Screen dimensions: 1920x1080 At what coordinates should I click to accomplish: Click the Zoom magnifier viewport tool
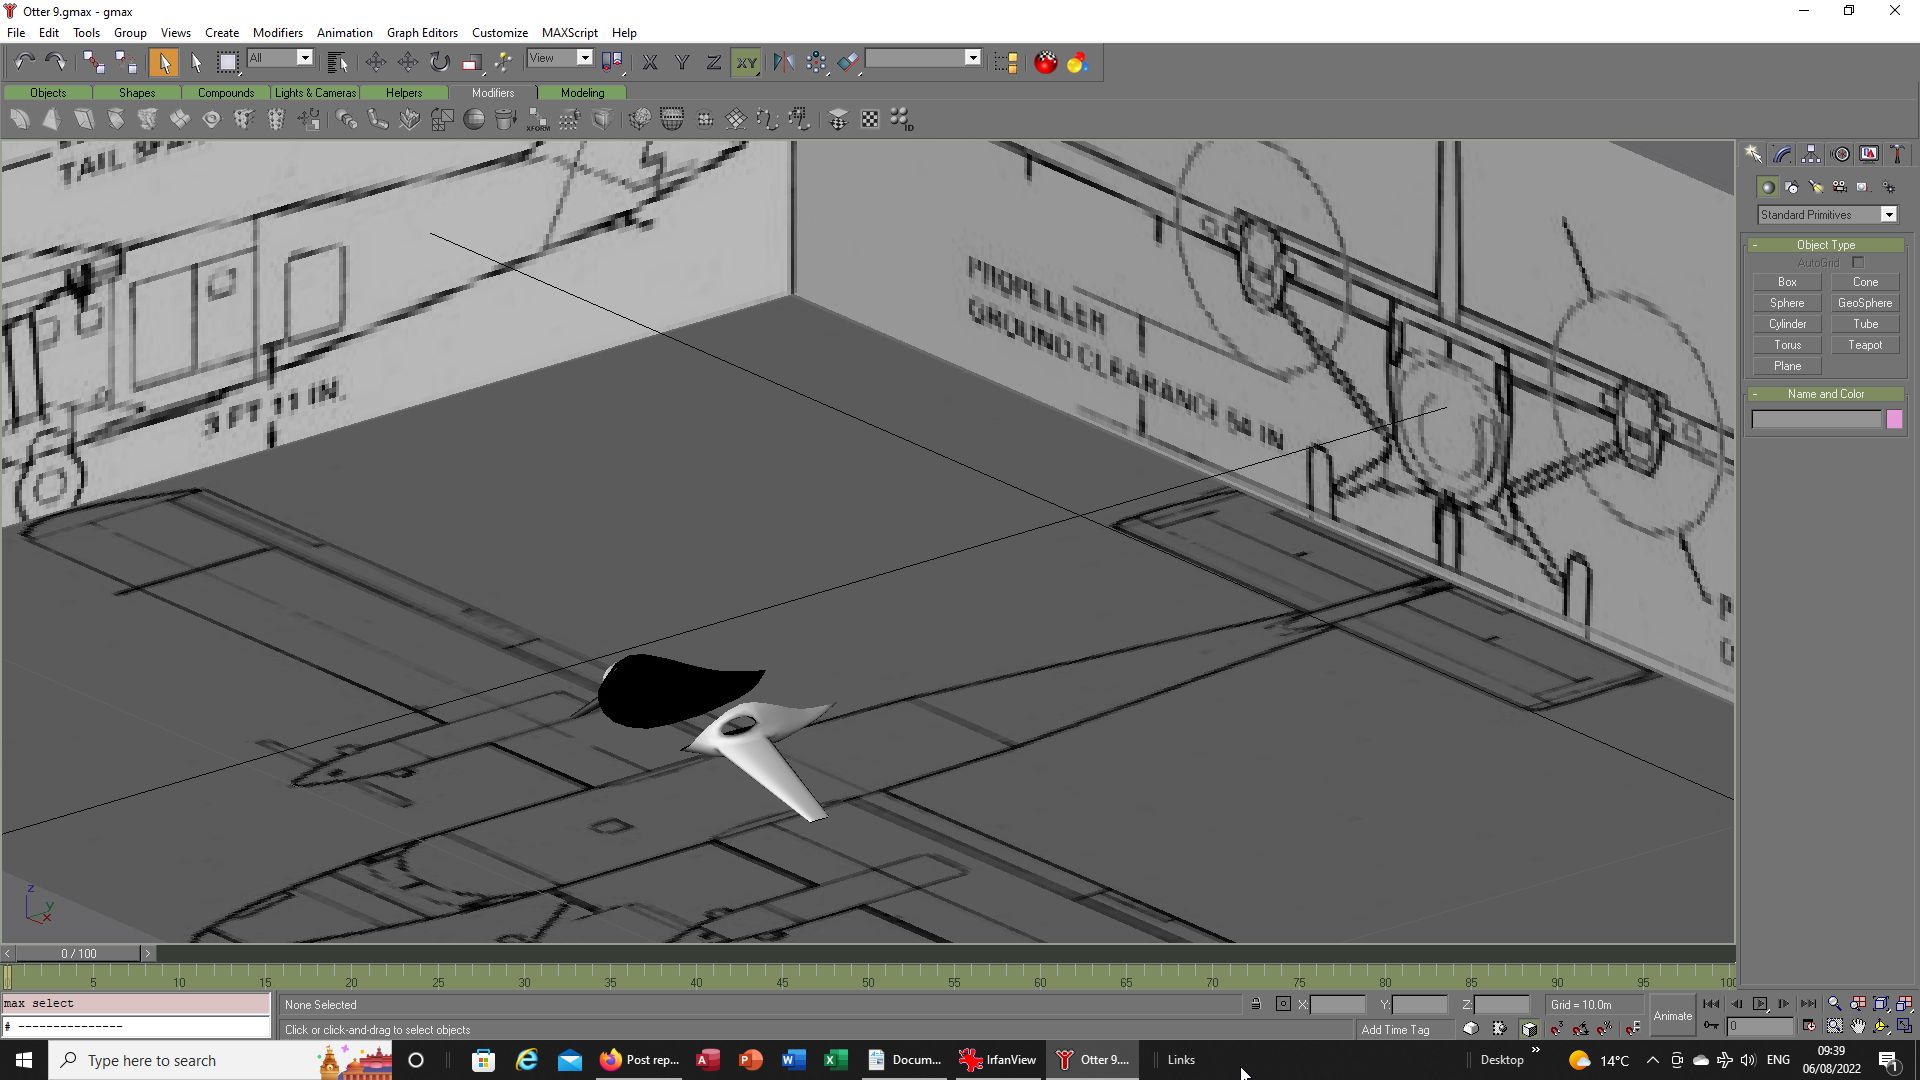pyautogui.click(x=1834, y=1004)
